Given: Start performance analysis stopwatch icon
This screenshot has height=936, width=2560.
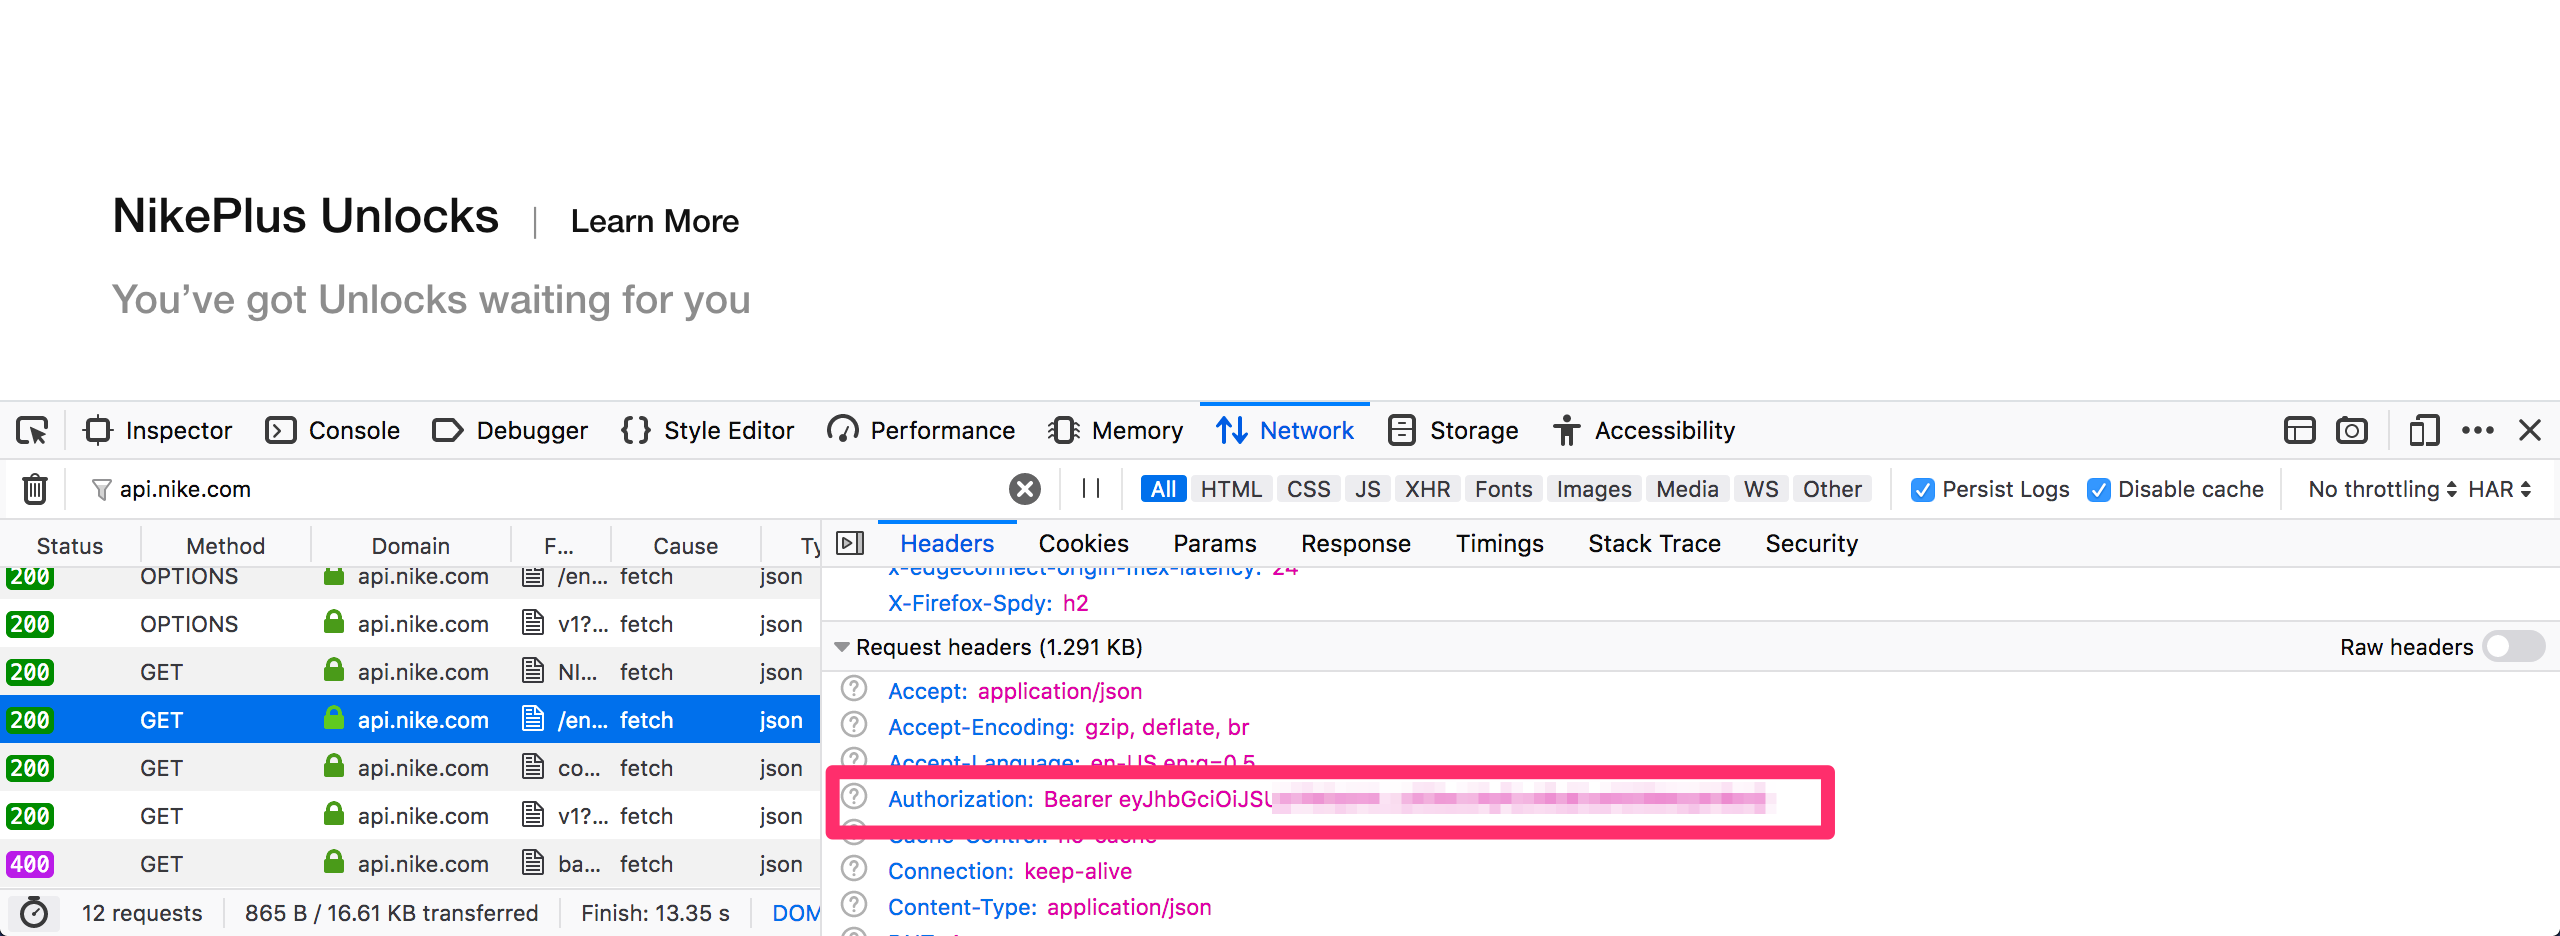Looking at the screenshot, I should point(34,913).
